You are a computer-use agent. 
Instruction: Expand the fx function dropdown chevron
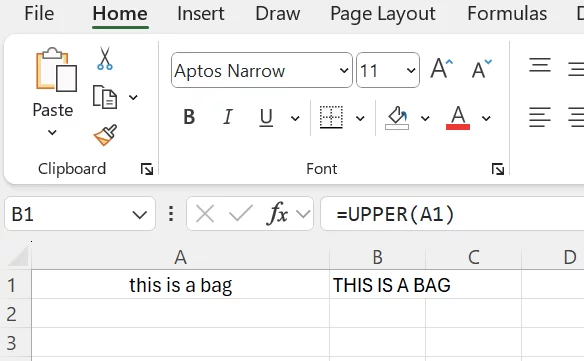click(303, 214)
